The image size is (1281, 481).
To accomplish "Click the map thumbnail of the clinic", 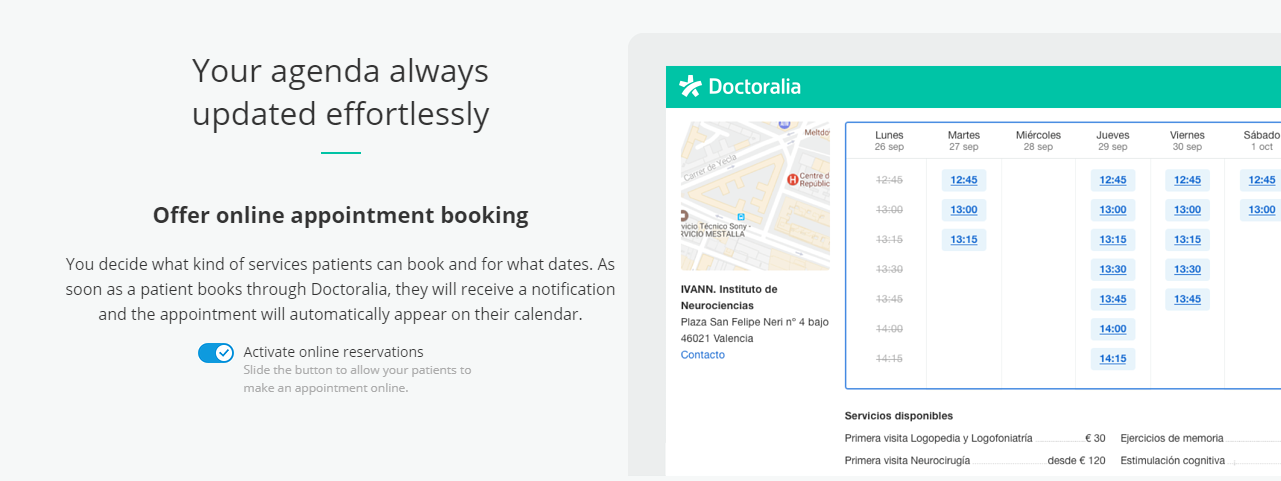I will click(x=755, y=196).
